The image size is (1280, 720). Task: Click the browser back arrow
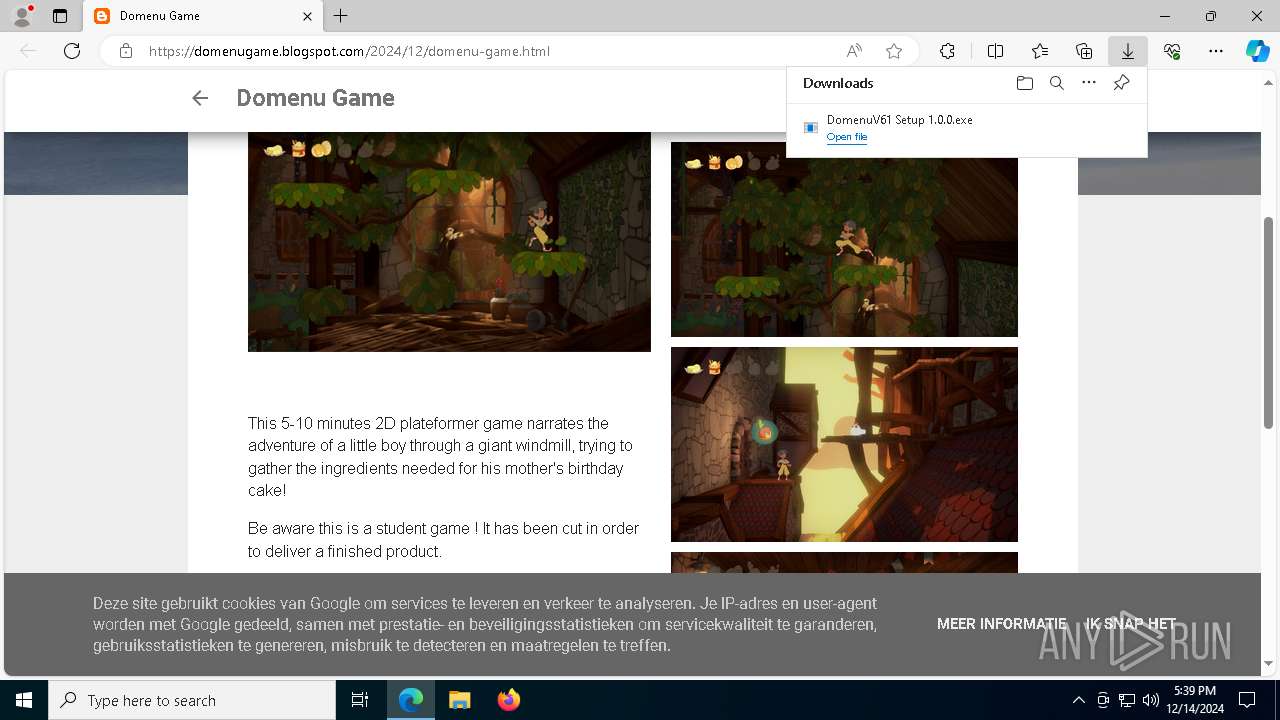[x=28, y=51]
